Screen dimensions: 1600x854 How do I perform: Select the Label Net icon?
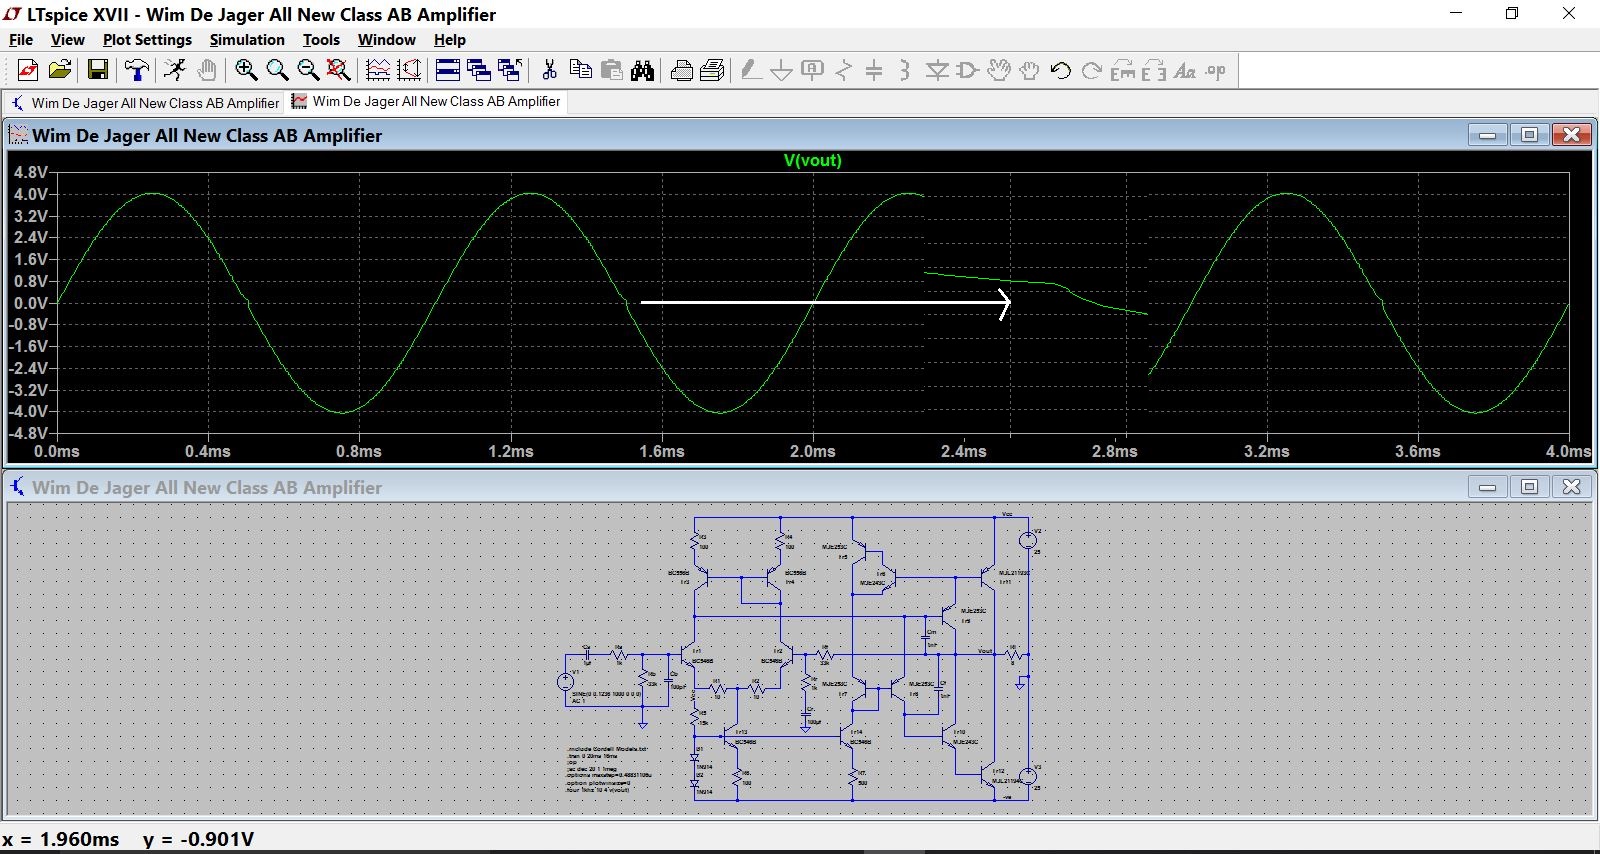coord(813,70)
